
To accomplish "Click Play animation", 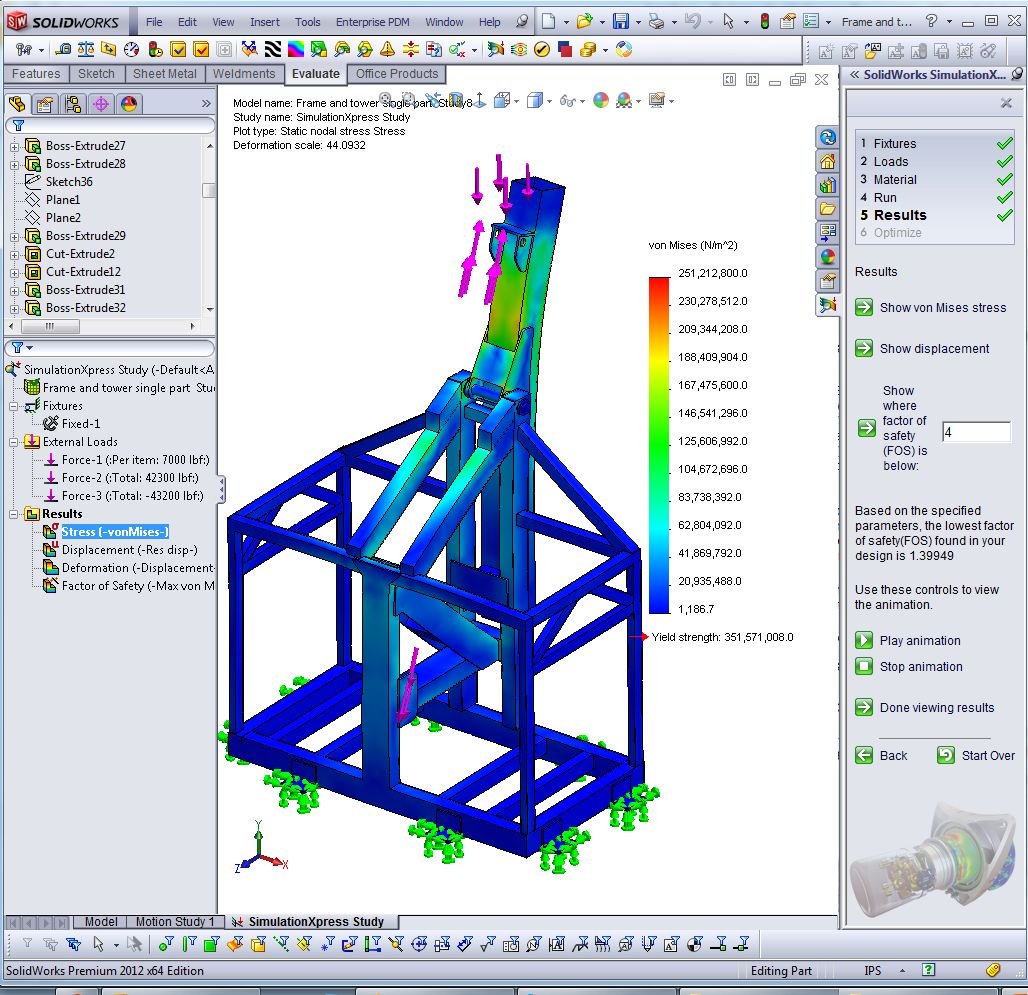I will coord(909,640).
